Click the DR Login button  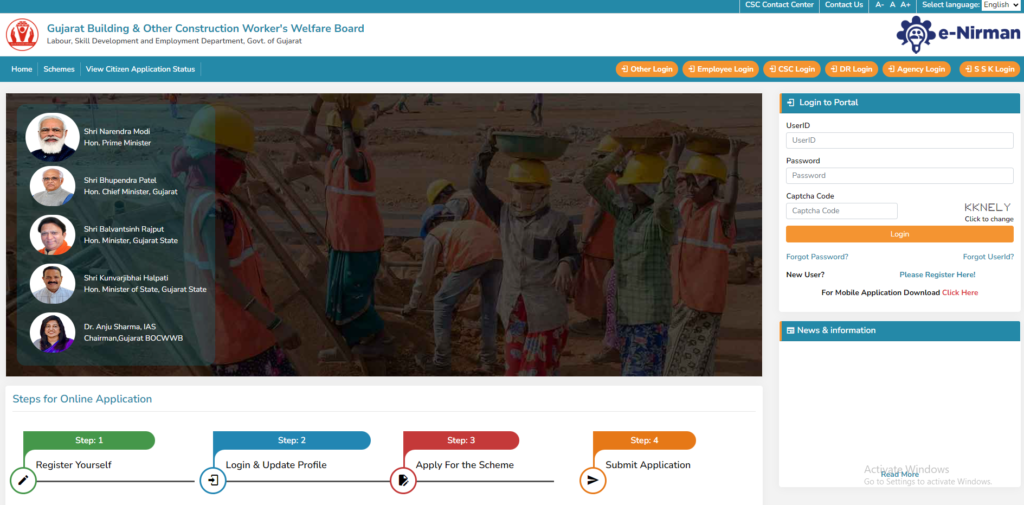851,69
